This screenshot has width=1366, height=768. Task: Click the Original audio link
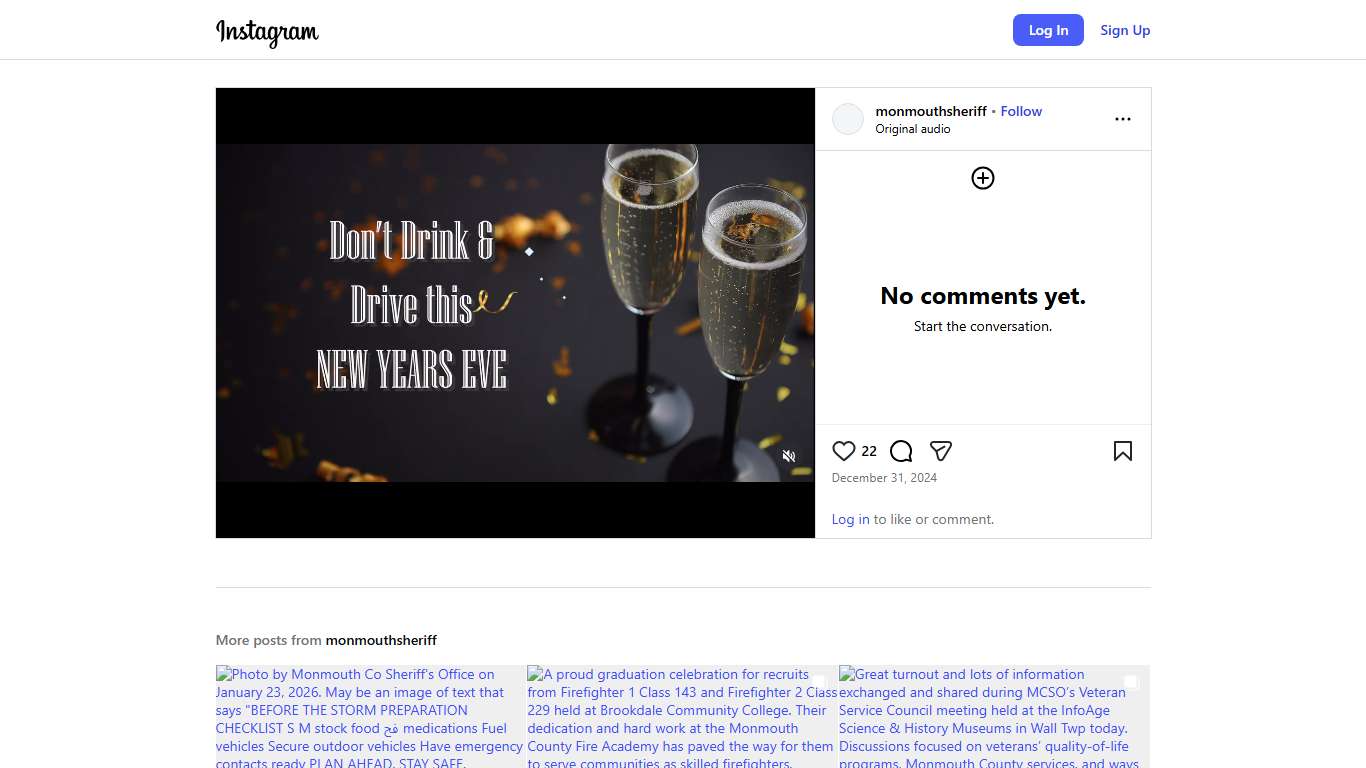[x=912, y=129]
